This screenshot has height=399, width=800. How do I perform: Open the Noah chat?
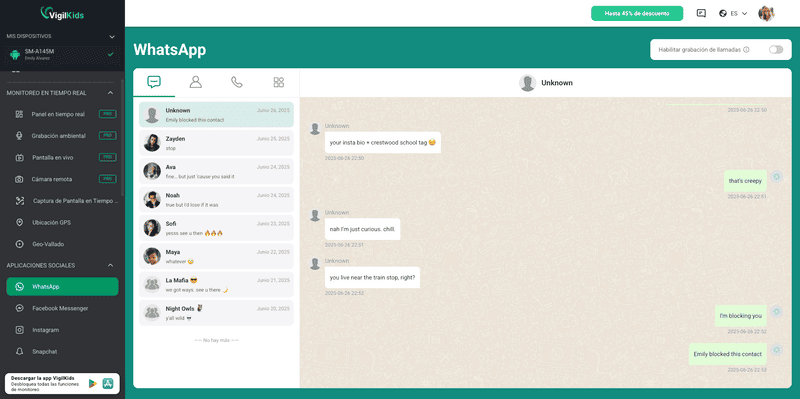pyautogui.click(x=216, y=200)
